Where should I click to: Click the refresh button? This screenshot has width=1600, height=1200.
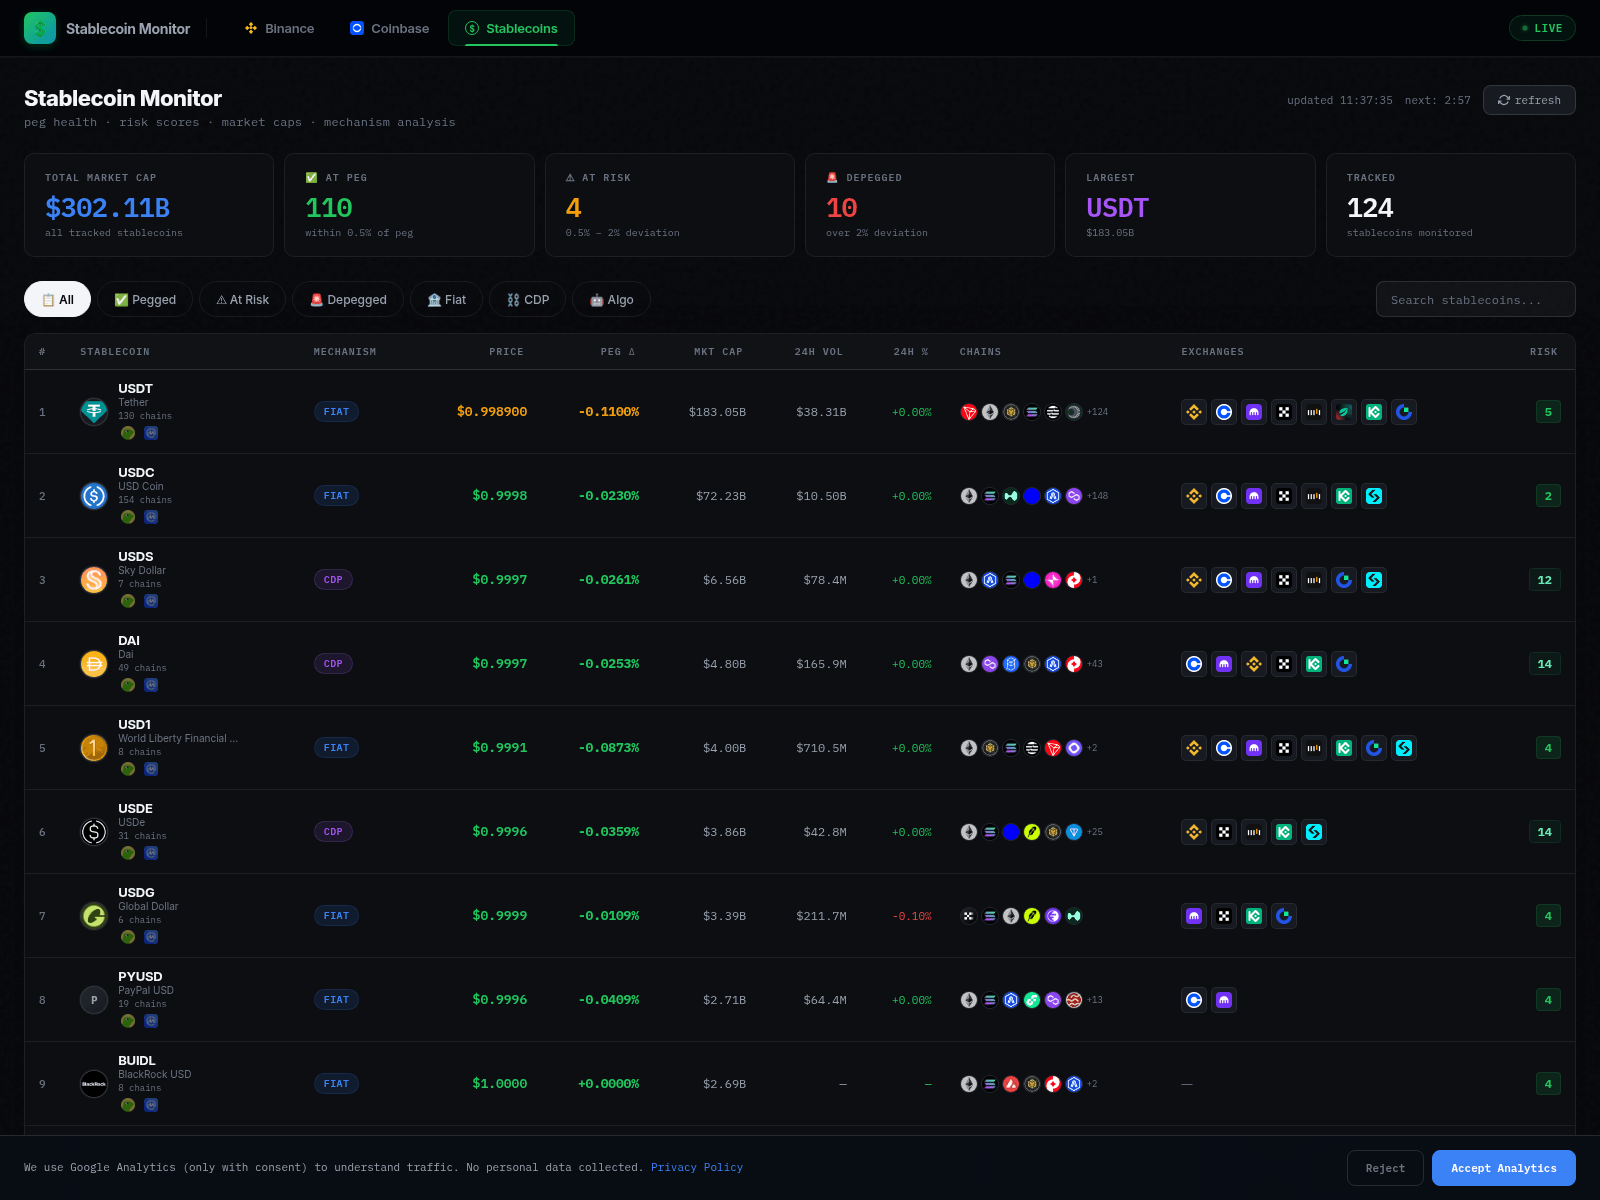click(1529, 100)
